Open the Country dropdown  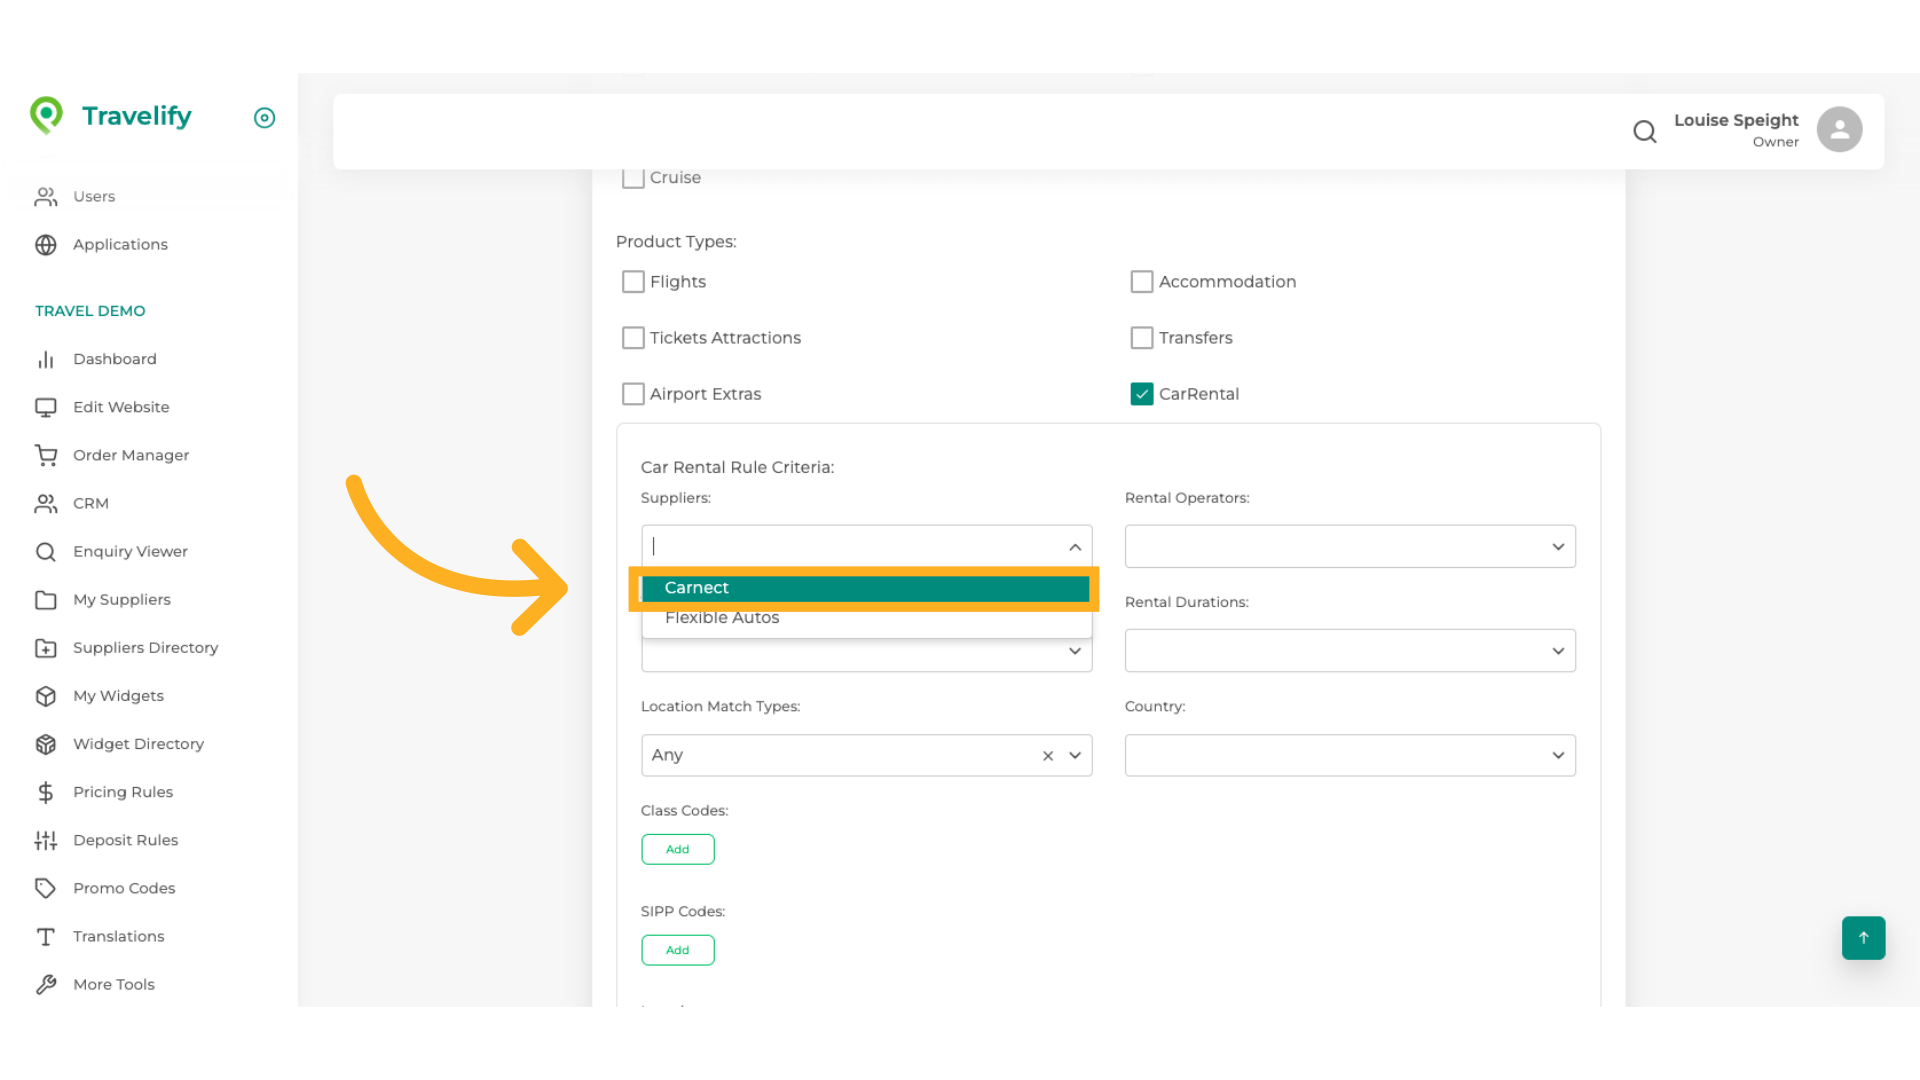[1350, 756]
